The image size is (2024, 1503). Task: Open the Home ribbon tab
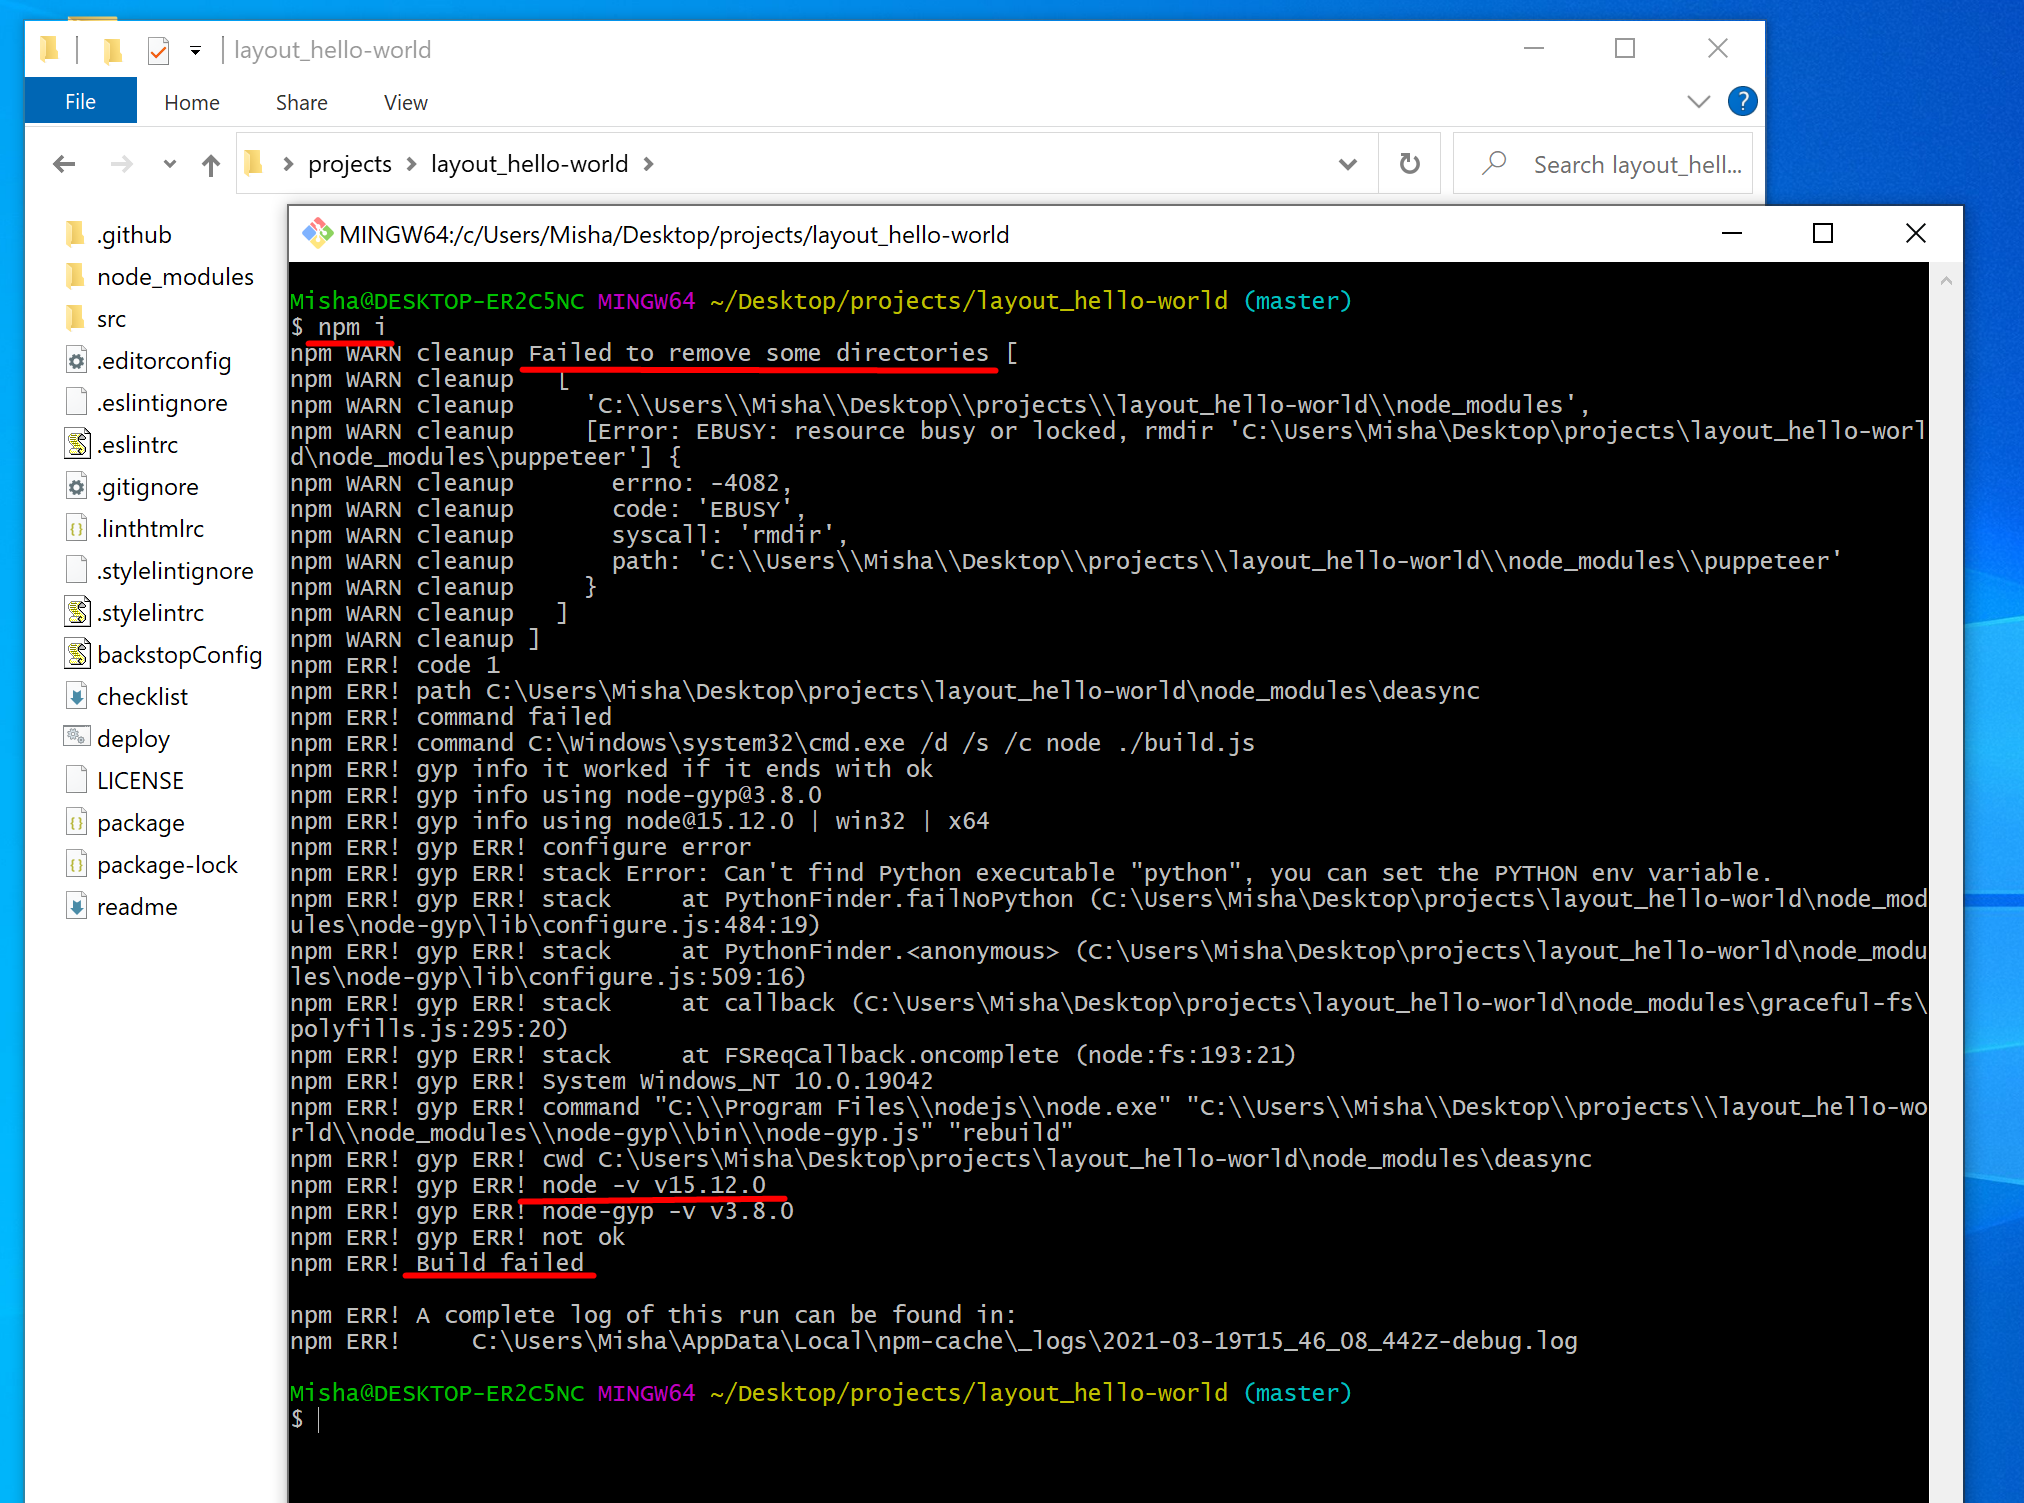tap(192, 102)
